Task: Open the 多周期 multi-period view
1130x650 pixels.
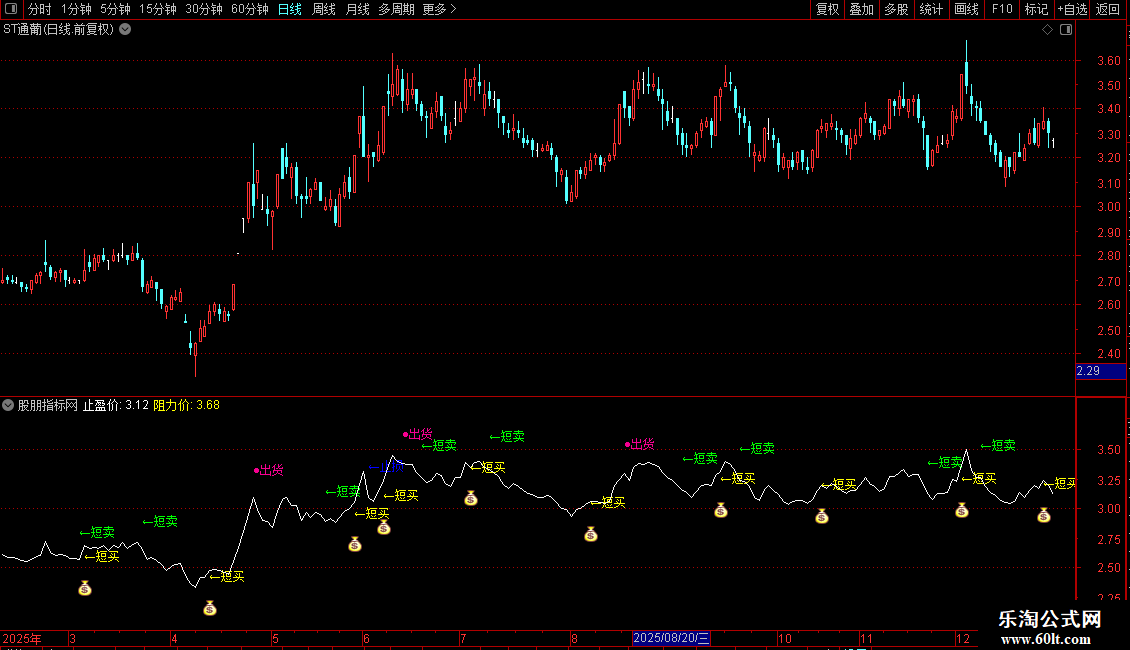Action: tap(396, 9)
